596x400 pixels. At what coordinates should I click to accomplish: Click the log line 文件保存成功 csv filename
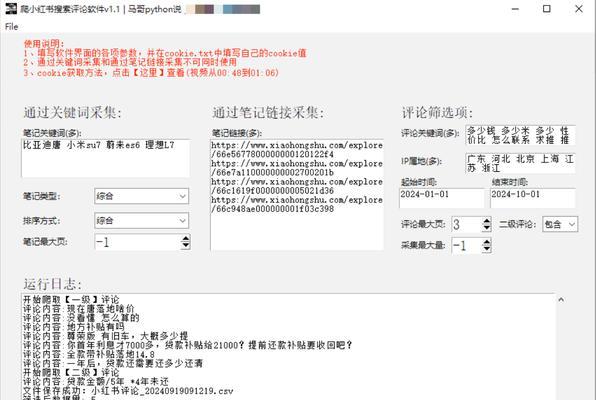pyautogui.click(x=128, y=390)
